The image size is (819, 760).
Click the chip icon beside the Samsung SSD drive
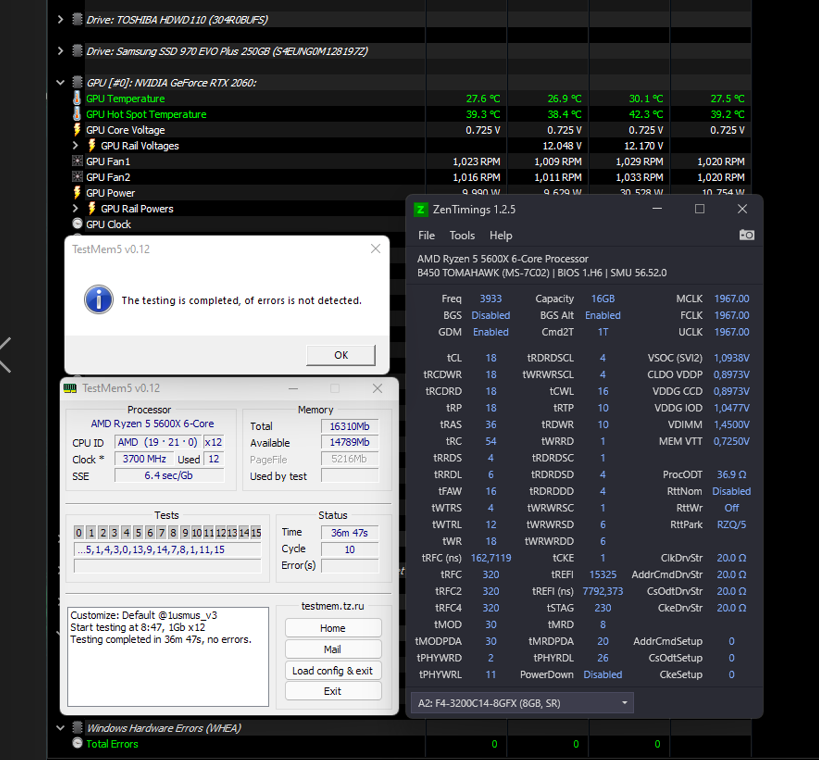coord(77,51)
